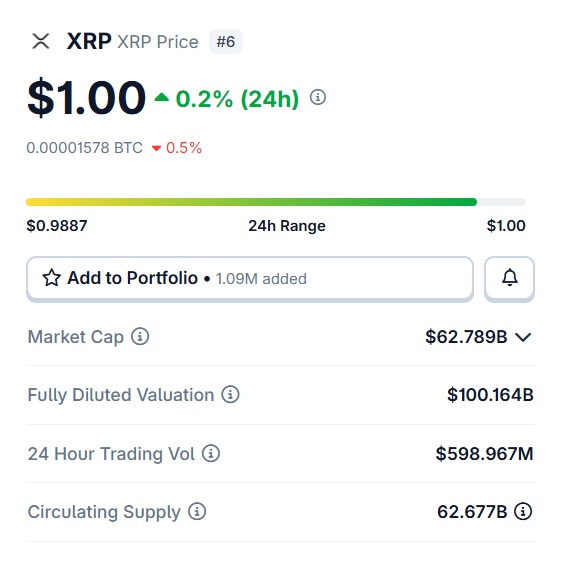Click the XRP Price title text
The height and width of the screenshot is (567, 568).
pyautogui.click(x=158, y=42)
